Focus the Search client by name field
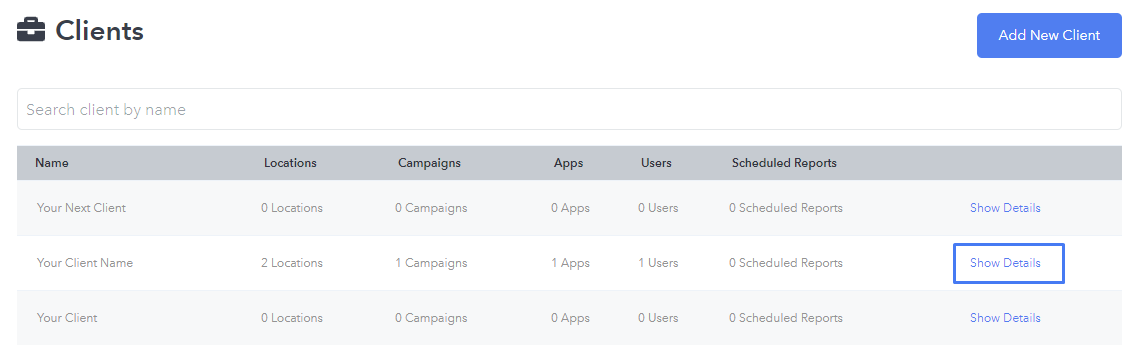This screenshot has height=363, width=1134. tap(569, 109)
